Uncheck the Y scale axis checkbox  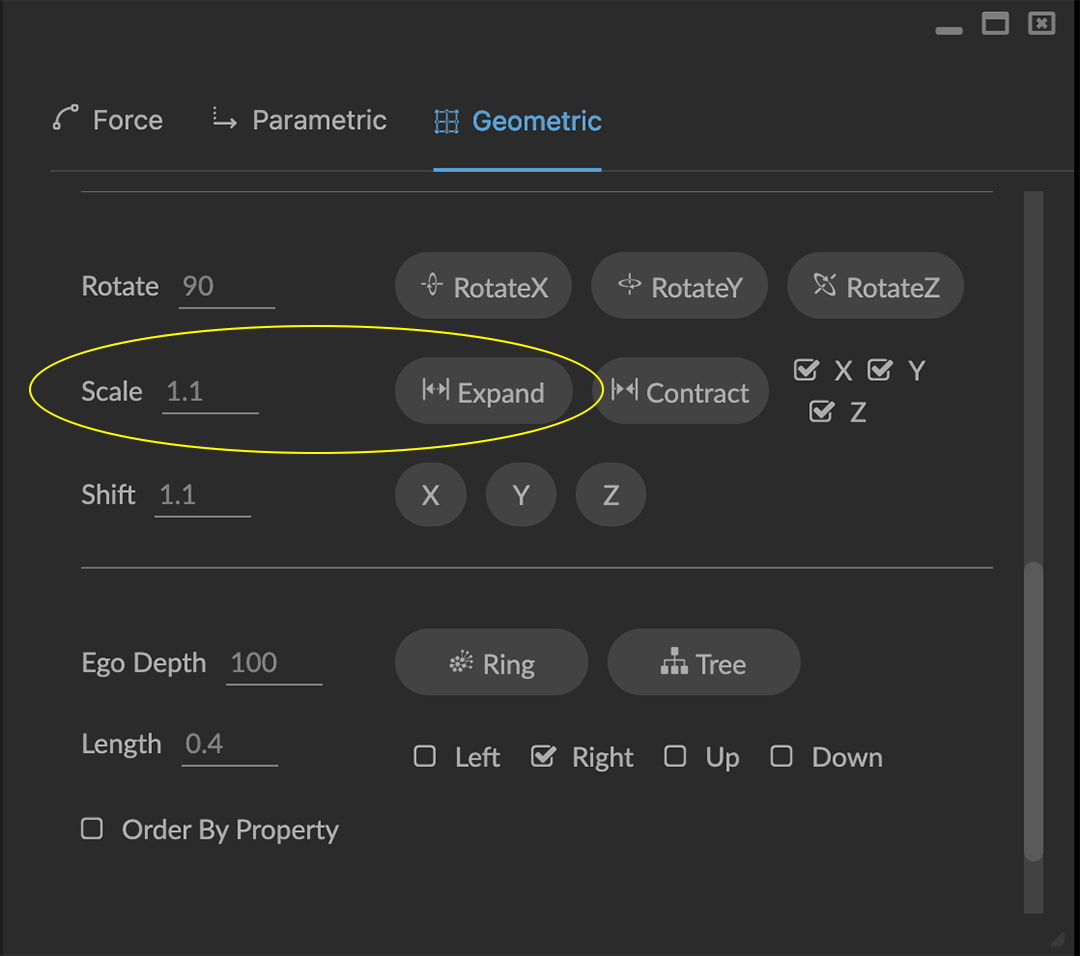(879, 370)
